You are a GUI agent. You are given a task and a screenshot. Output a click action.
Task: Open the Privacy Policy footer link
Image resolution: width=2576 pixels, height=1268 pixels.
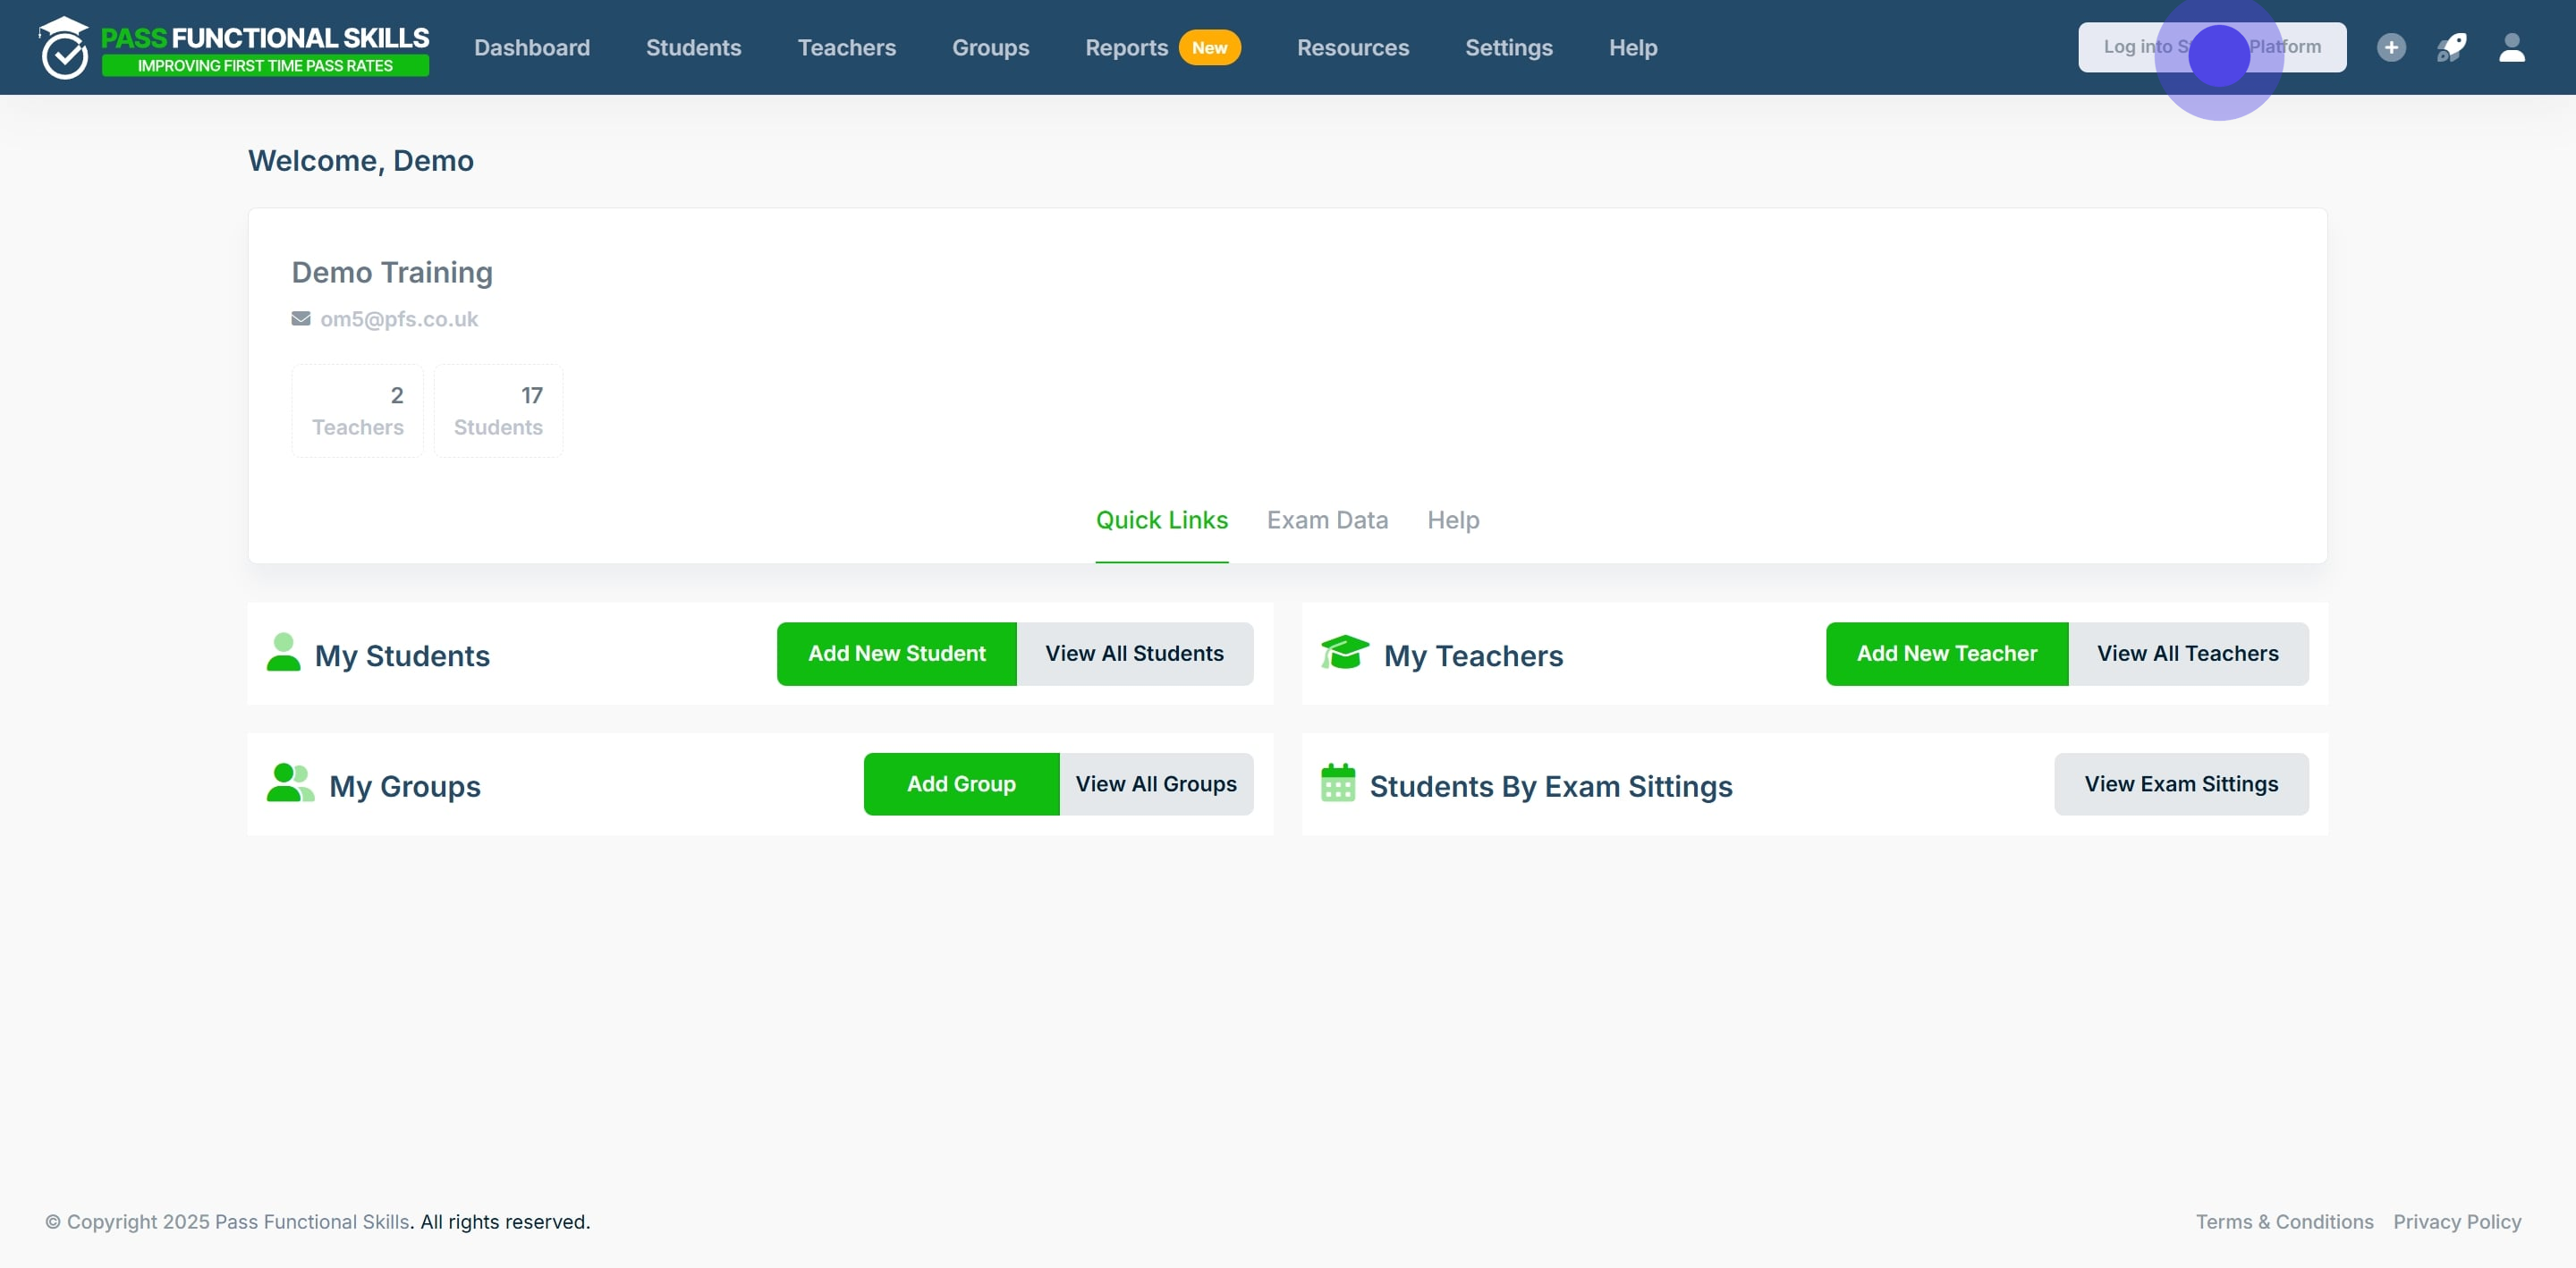tap(2457, 1222)
